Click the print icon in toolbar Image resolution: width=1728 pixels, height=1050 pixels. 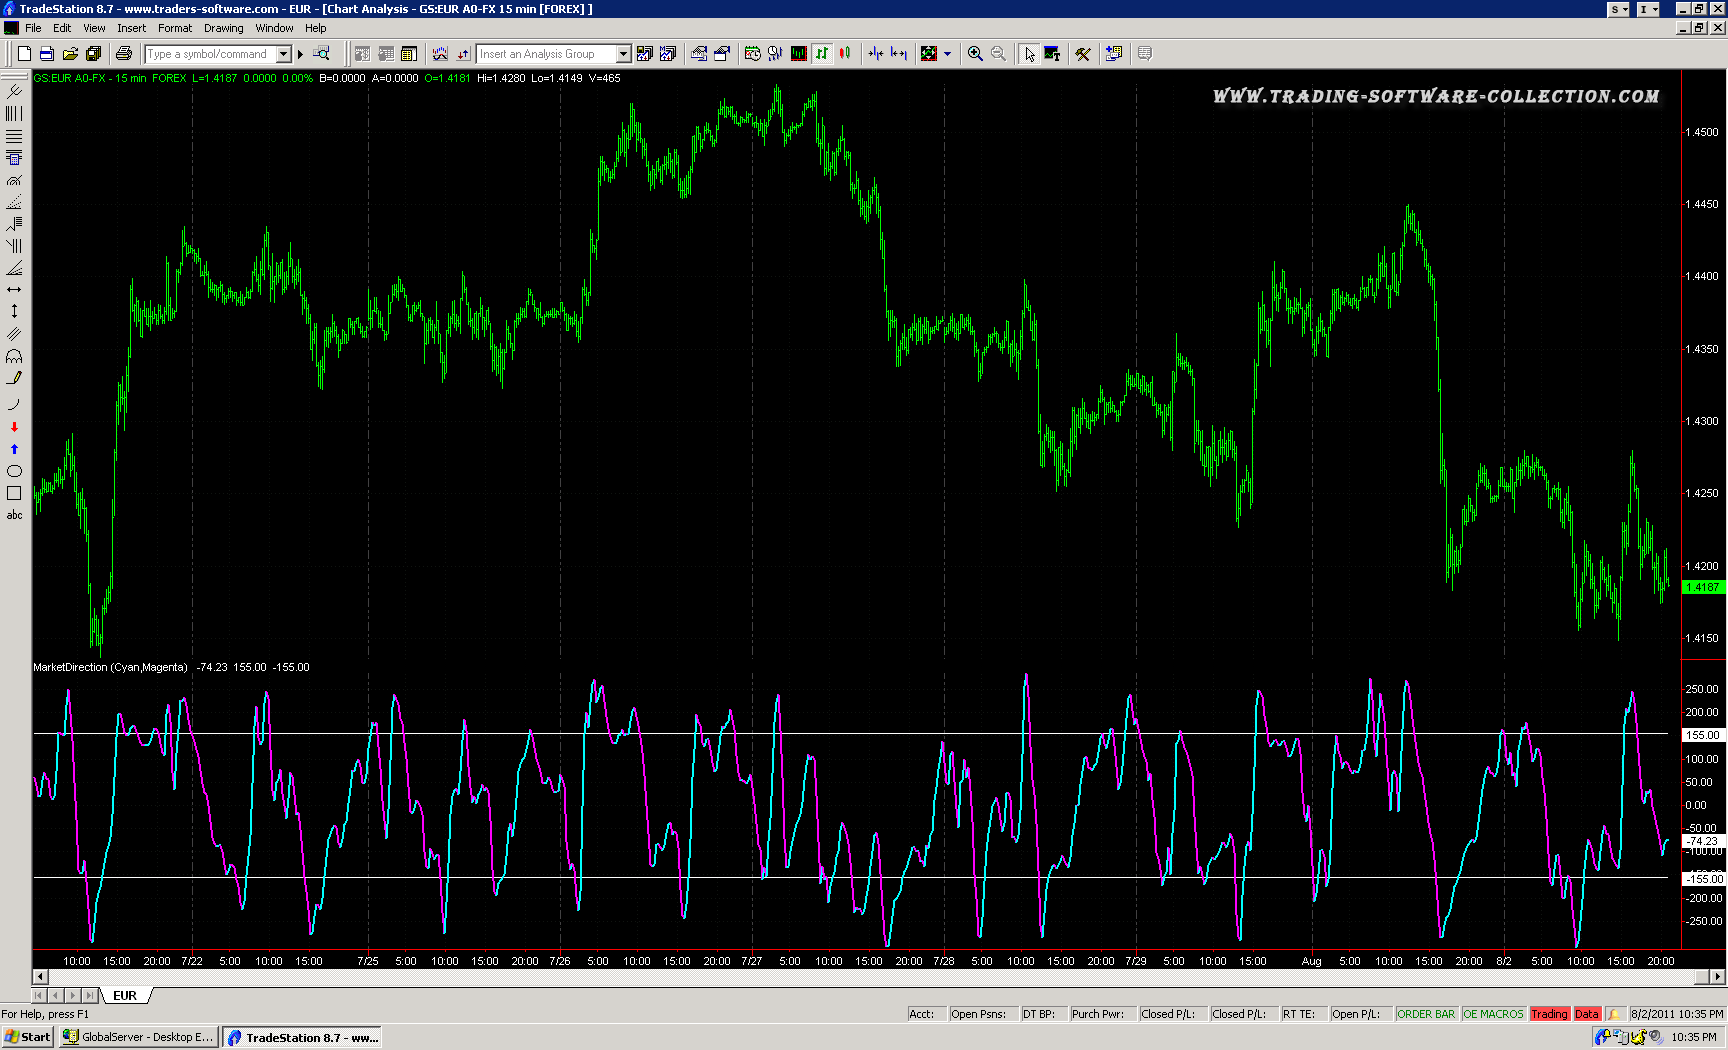124,54
